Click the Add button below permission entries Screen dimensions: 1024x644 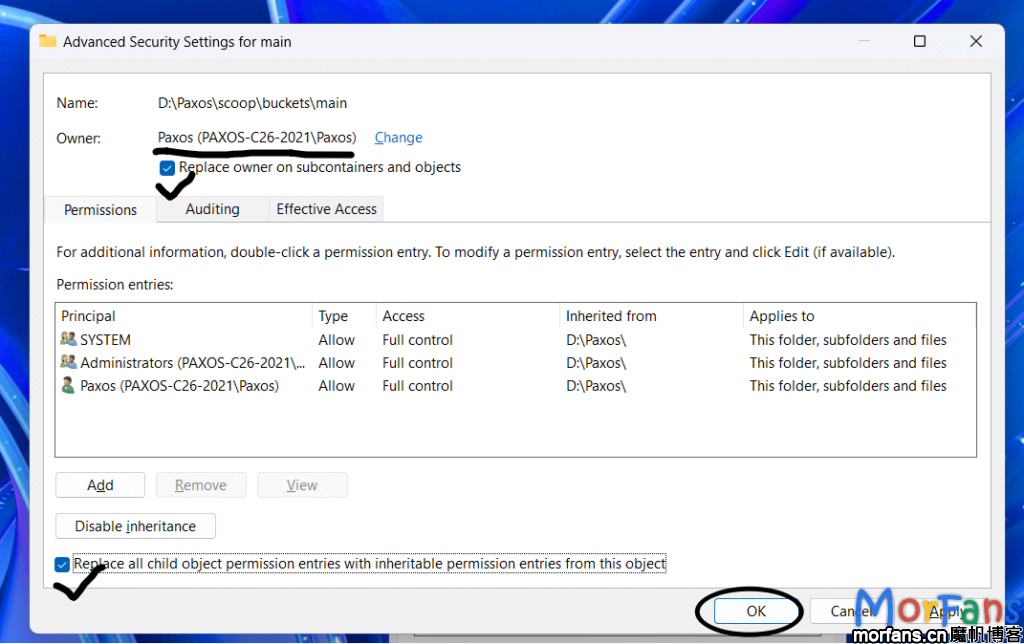[x=100, y=484]
